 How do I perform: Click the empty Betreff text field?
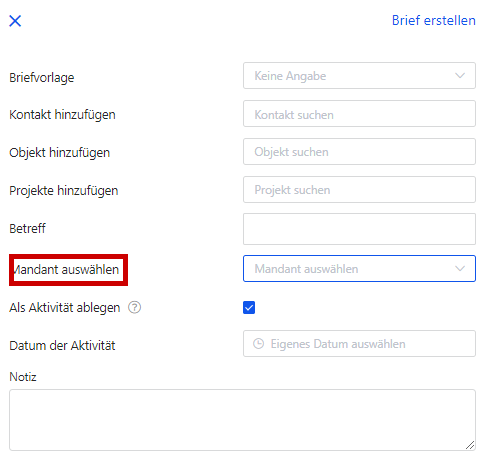click(x=359, y=229)
